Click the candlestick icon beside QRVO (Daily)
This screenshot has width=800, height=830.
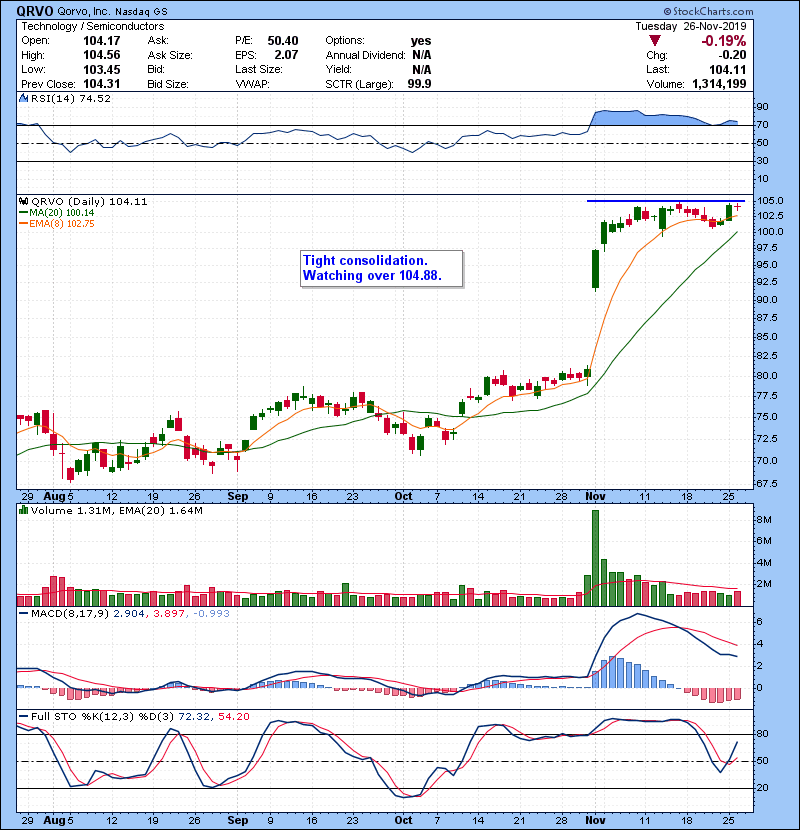point(23,201)
